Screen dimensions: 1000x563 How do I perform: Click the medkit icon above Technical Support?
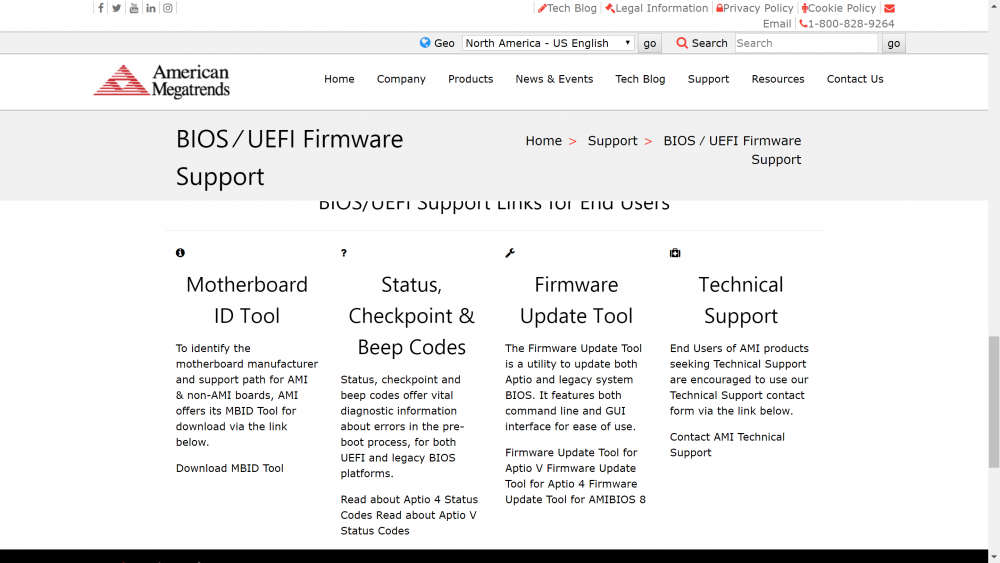pos(675,253)
